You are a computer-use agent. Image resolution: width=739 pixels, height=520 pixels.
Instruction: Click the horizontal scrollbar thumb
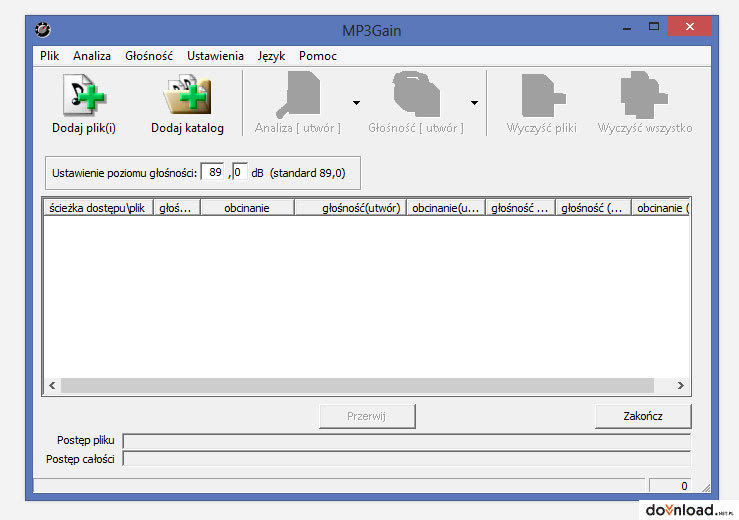click(x=357, y=386)
